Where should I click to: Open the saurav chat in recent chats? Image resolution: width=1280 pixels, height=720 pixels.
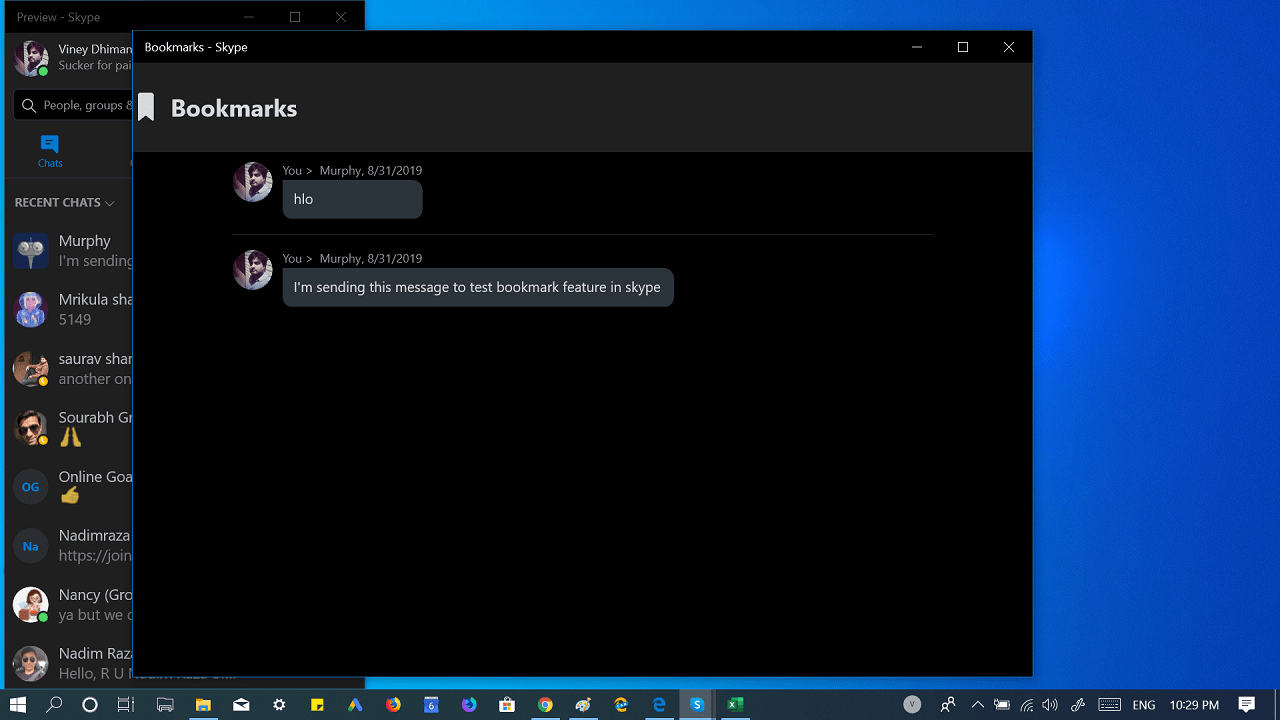[69, 368]
